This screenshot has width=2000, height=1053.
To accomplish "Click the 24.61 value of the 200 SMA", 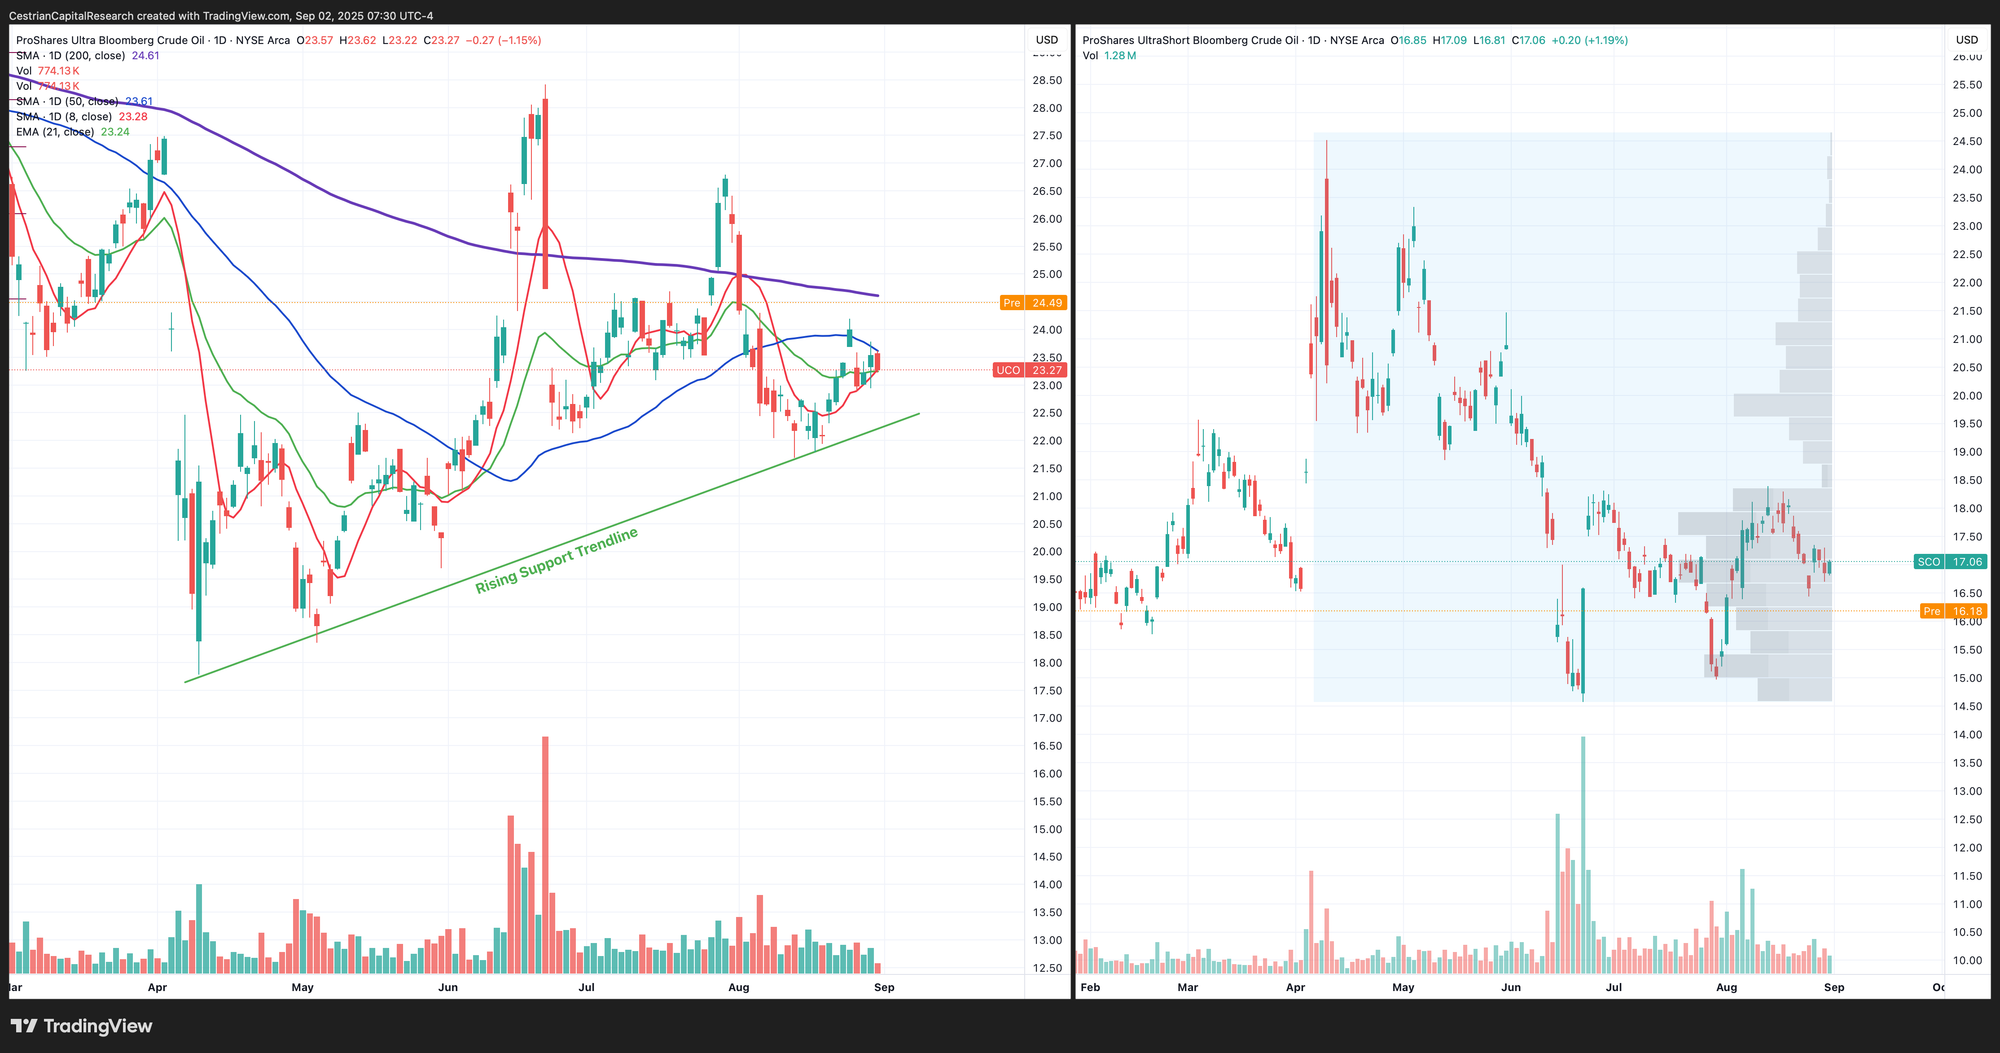I will (146, 56).
